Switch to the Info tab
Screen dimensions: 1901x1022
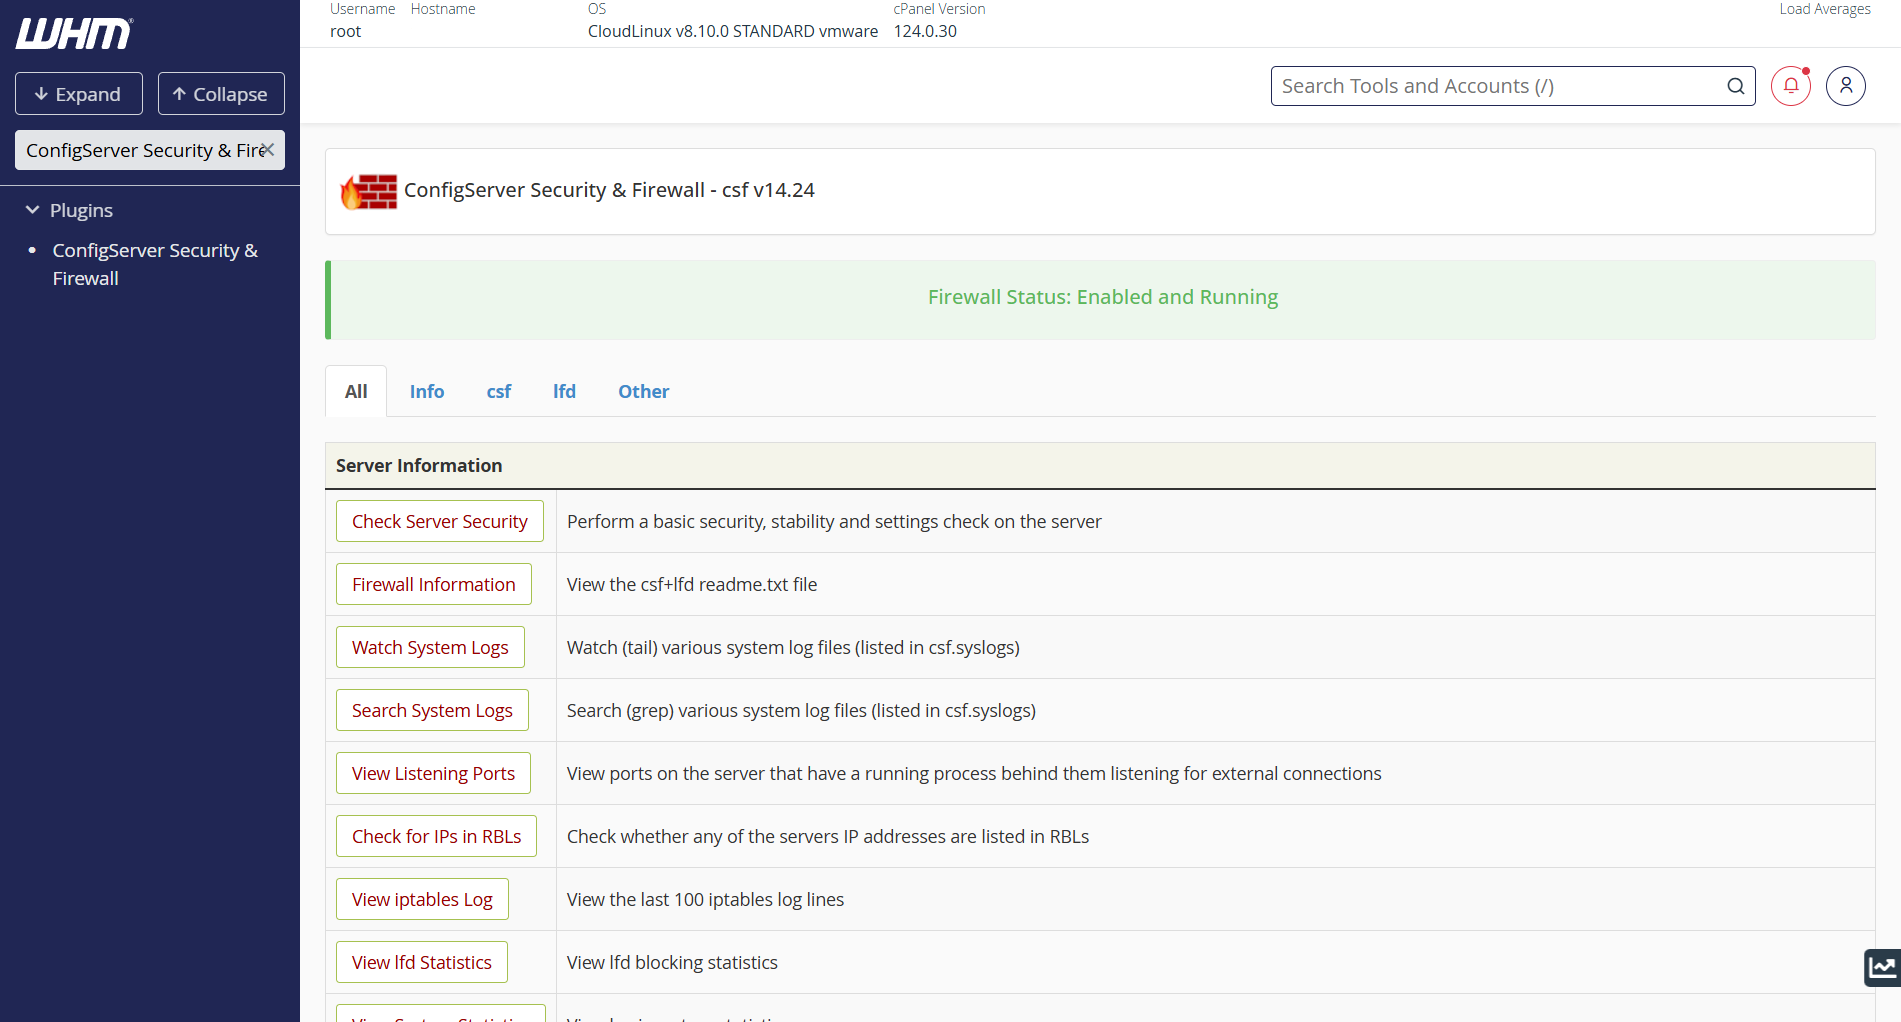click(x=427, y=392)
